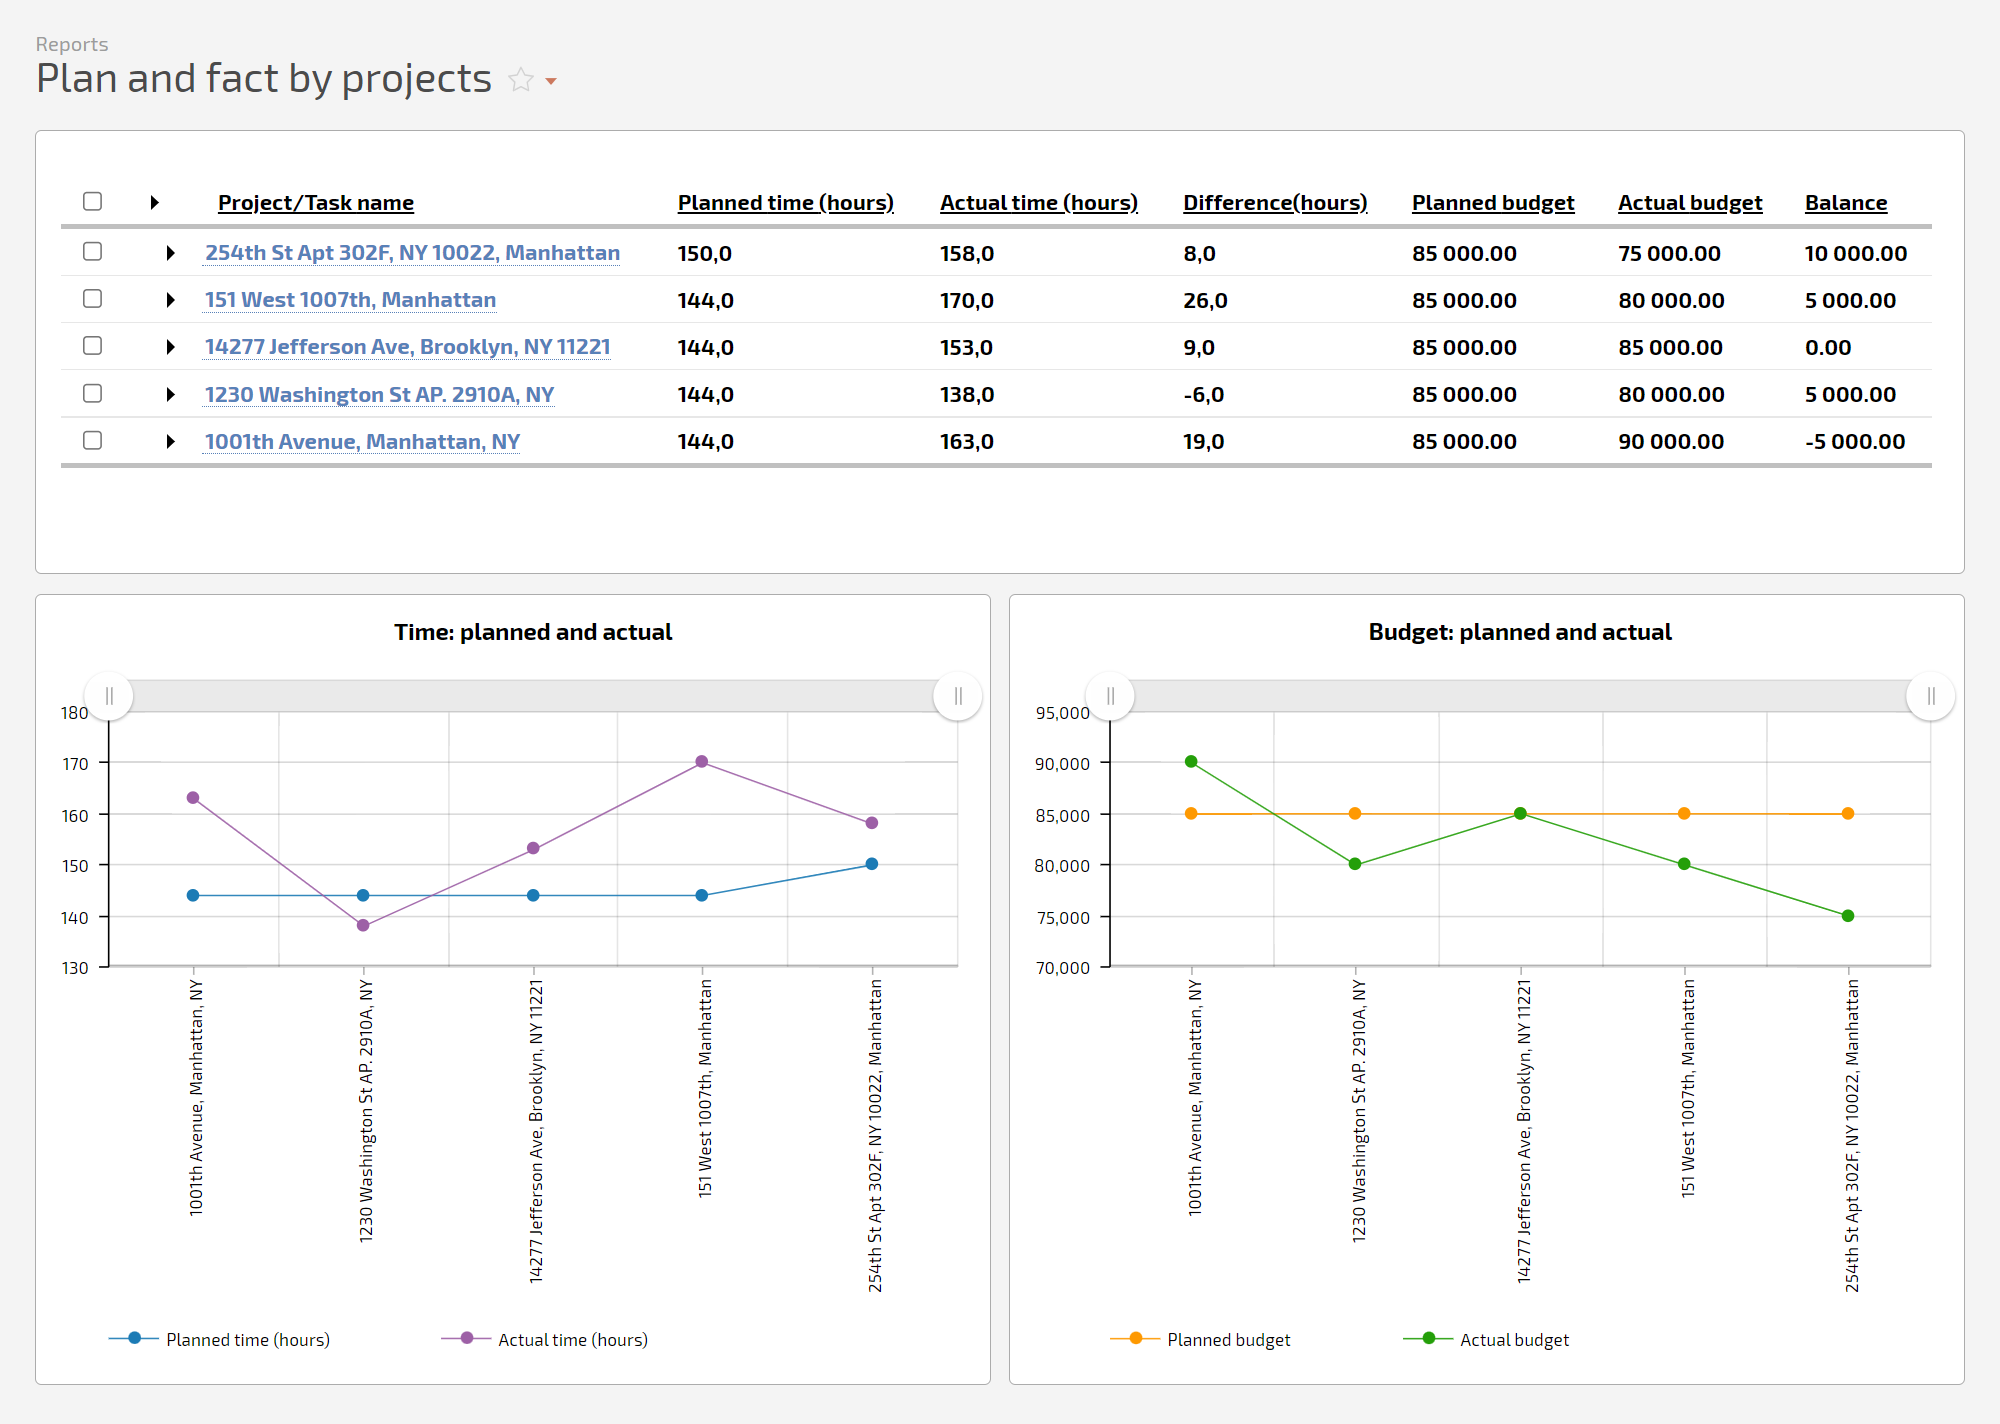Toggle the Actual budget legend marker

(1429, 1338)
